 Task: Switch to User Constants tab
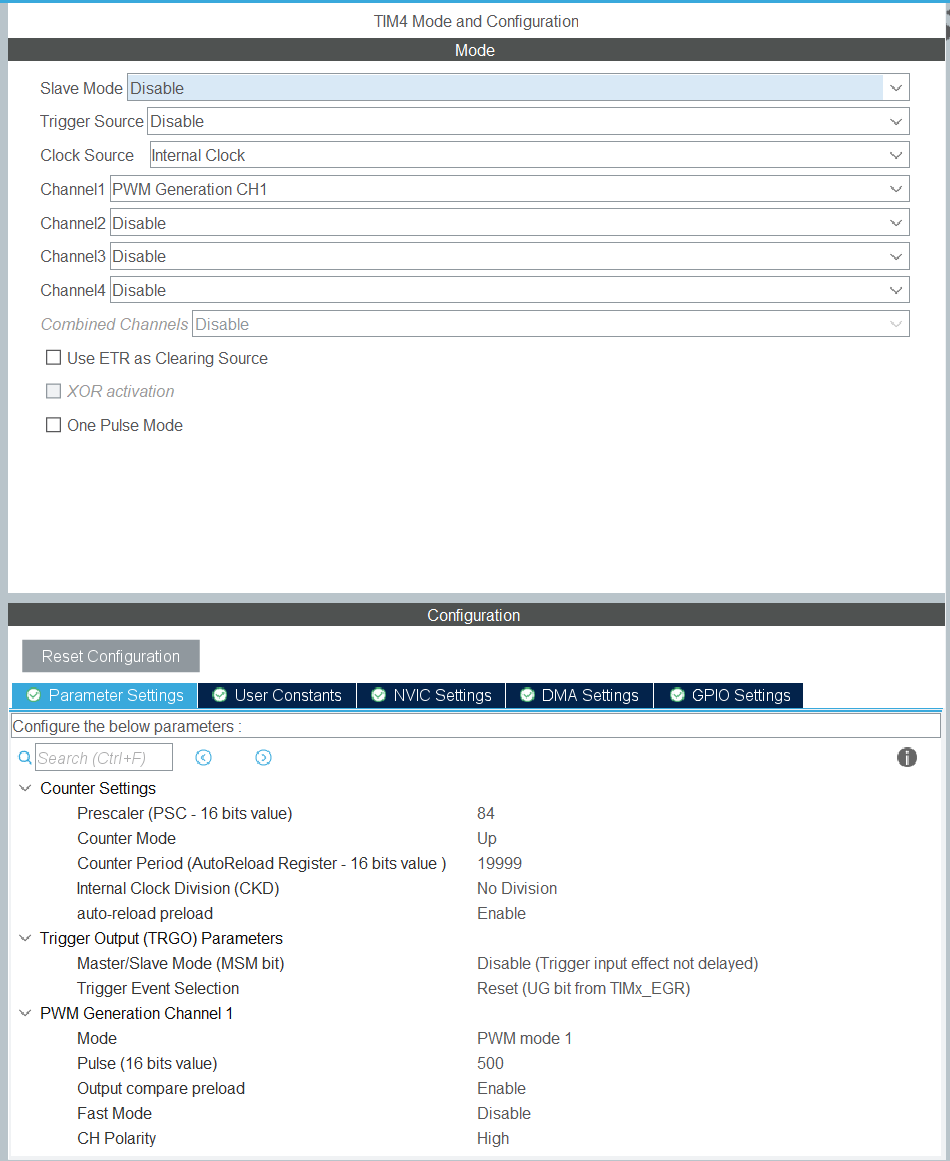tap(277, 695)
